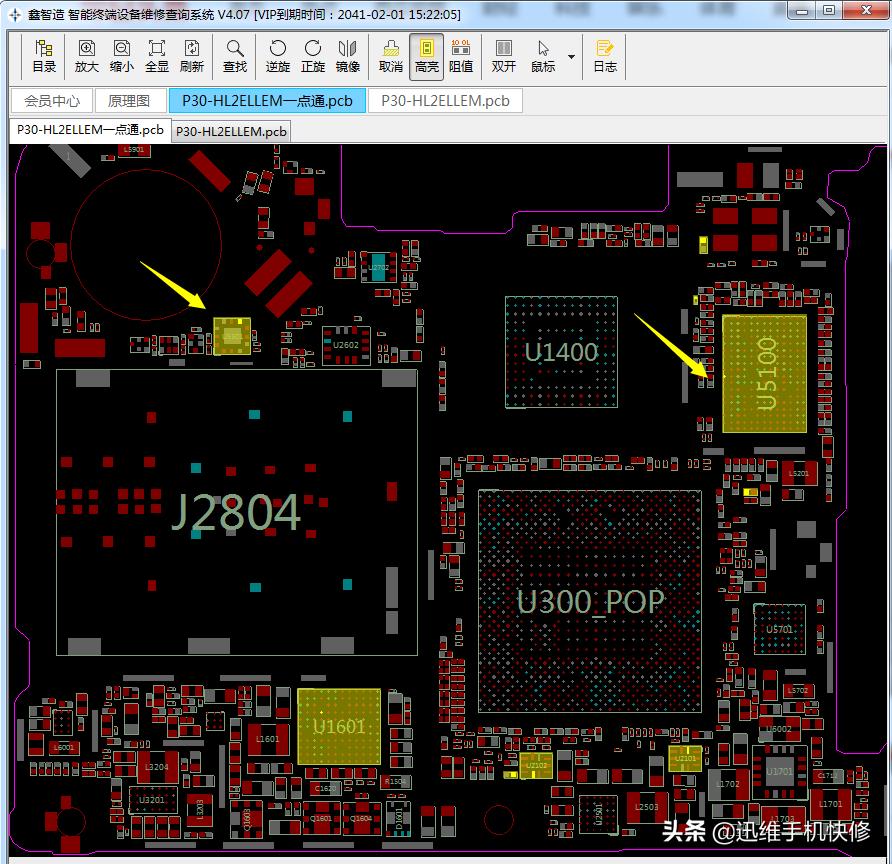This screenshot has width=892, height=864.
Task: Toggle 阻值 resistance value display
Action: 460,56
